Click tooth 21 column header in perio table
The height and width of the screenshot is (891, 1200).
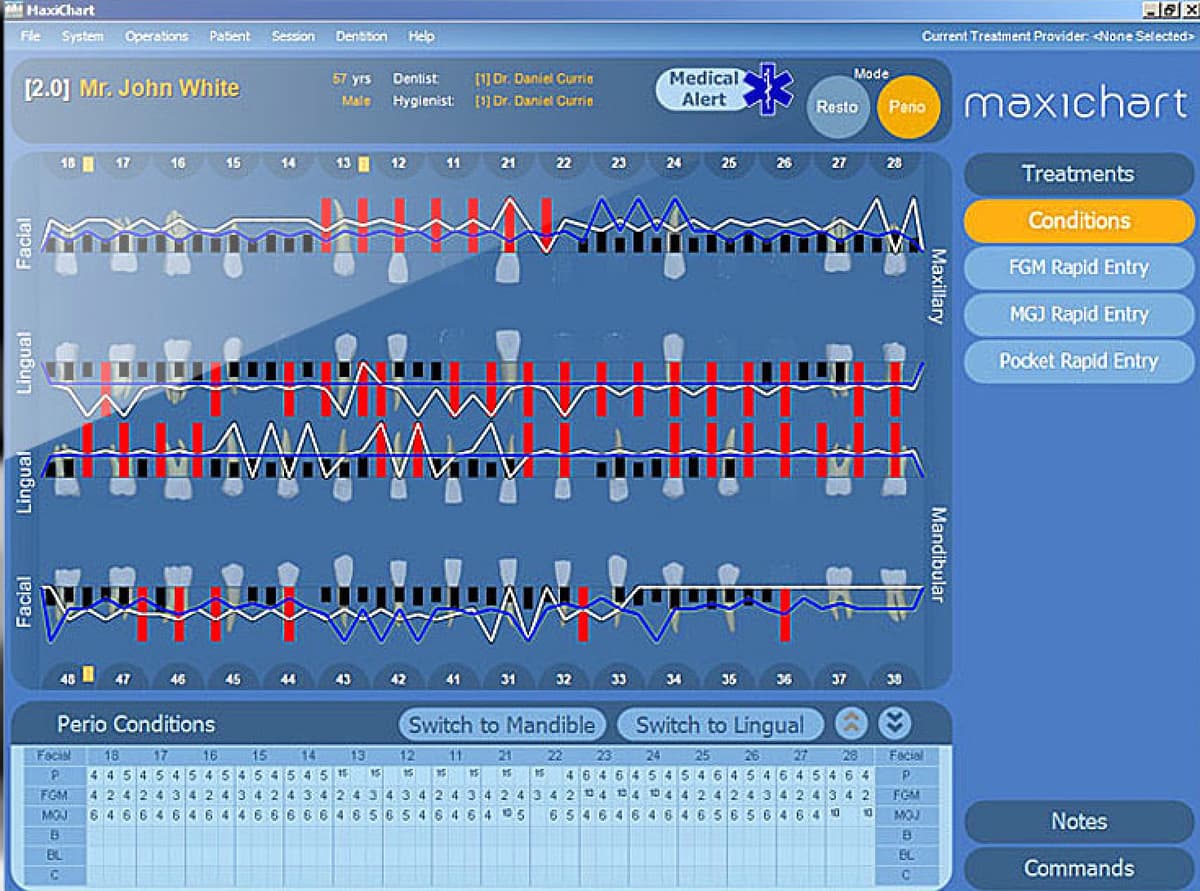pos(505,756)
